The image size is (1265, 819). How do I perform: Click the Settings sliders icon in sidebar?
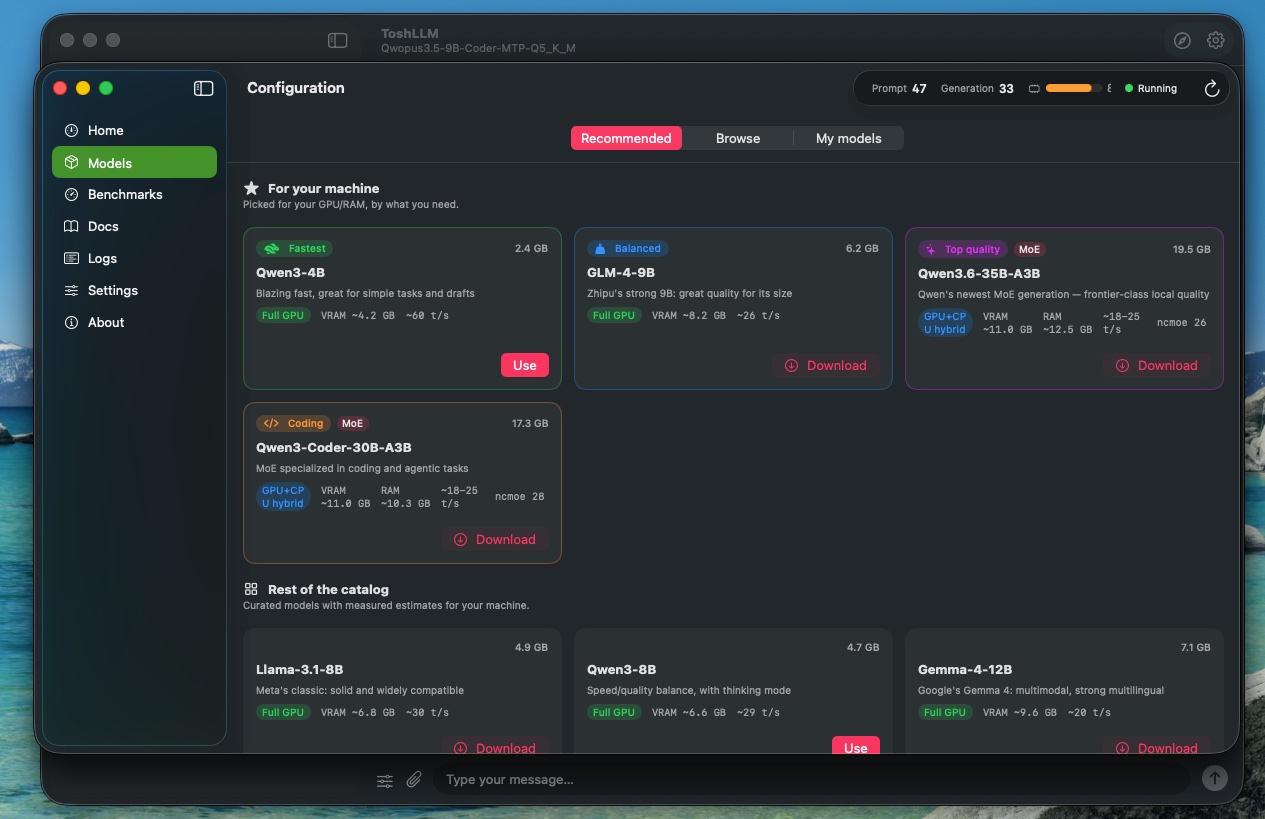[71, 290]
